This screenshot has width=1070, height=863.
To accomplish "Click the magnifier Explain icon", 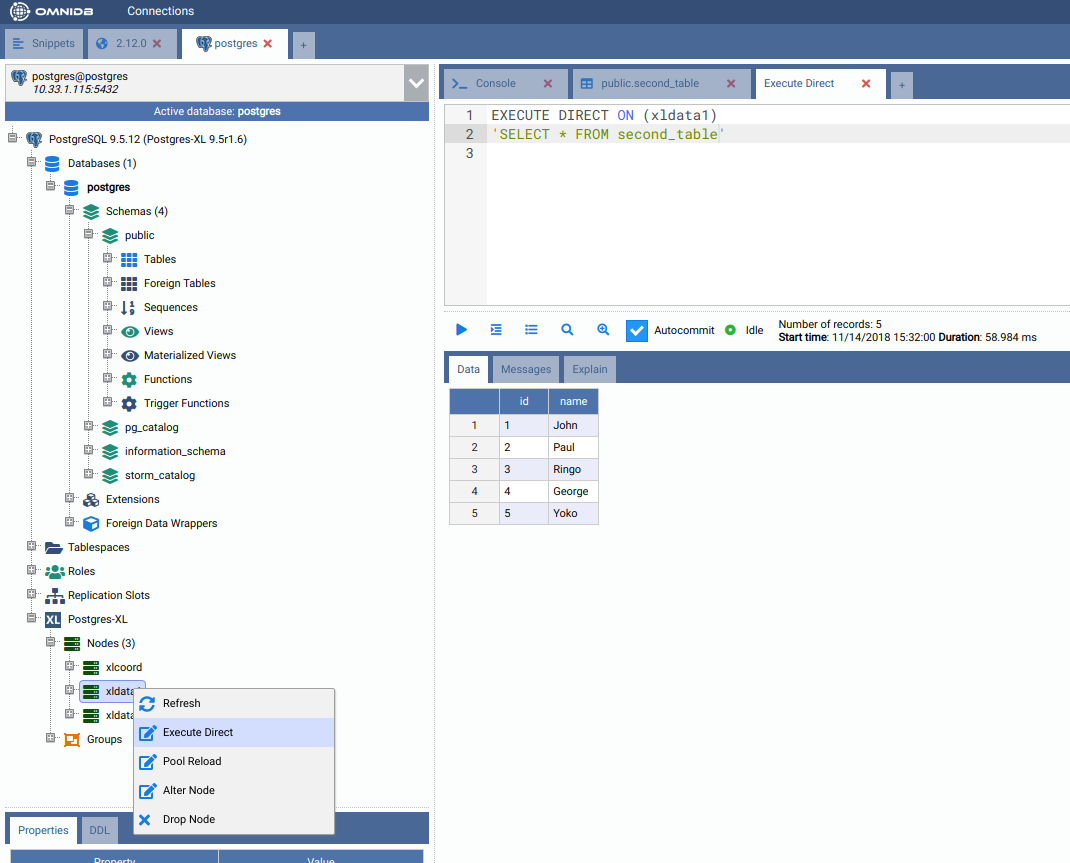I will click(x=567, y=330).
